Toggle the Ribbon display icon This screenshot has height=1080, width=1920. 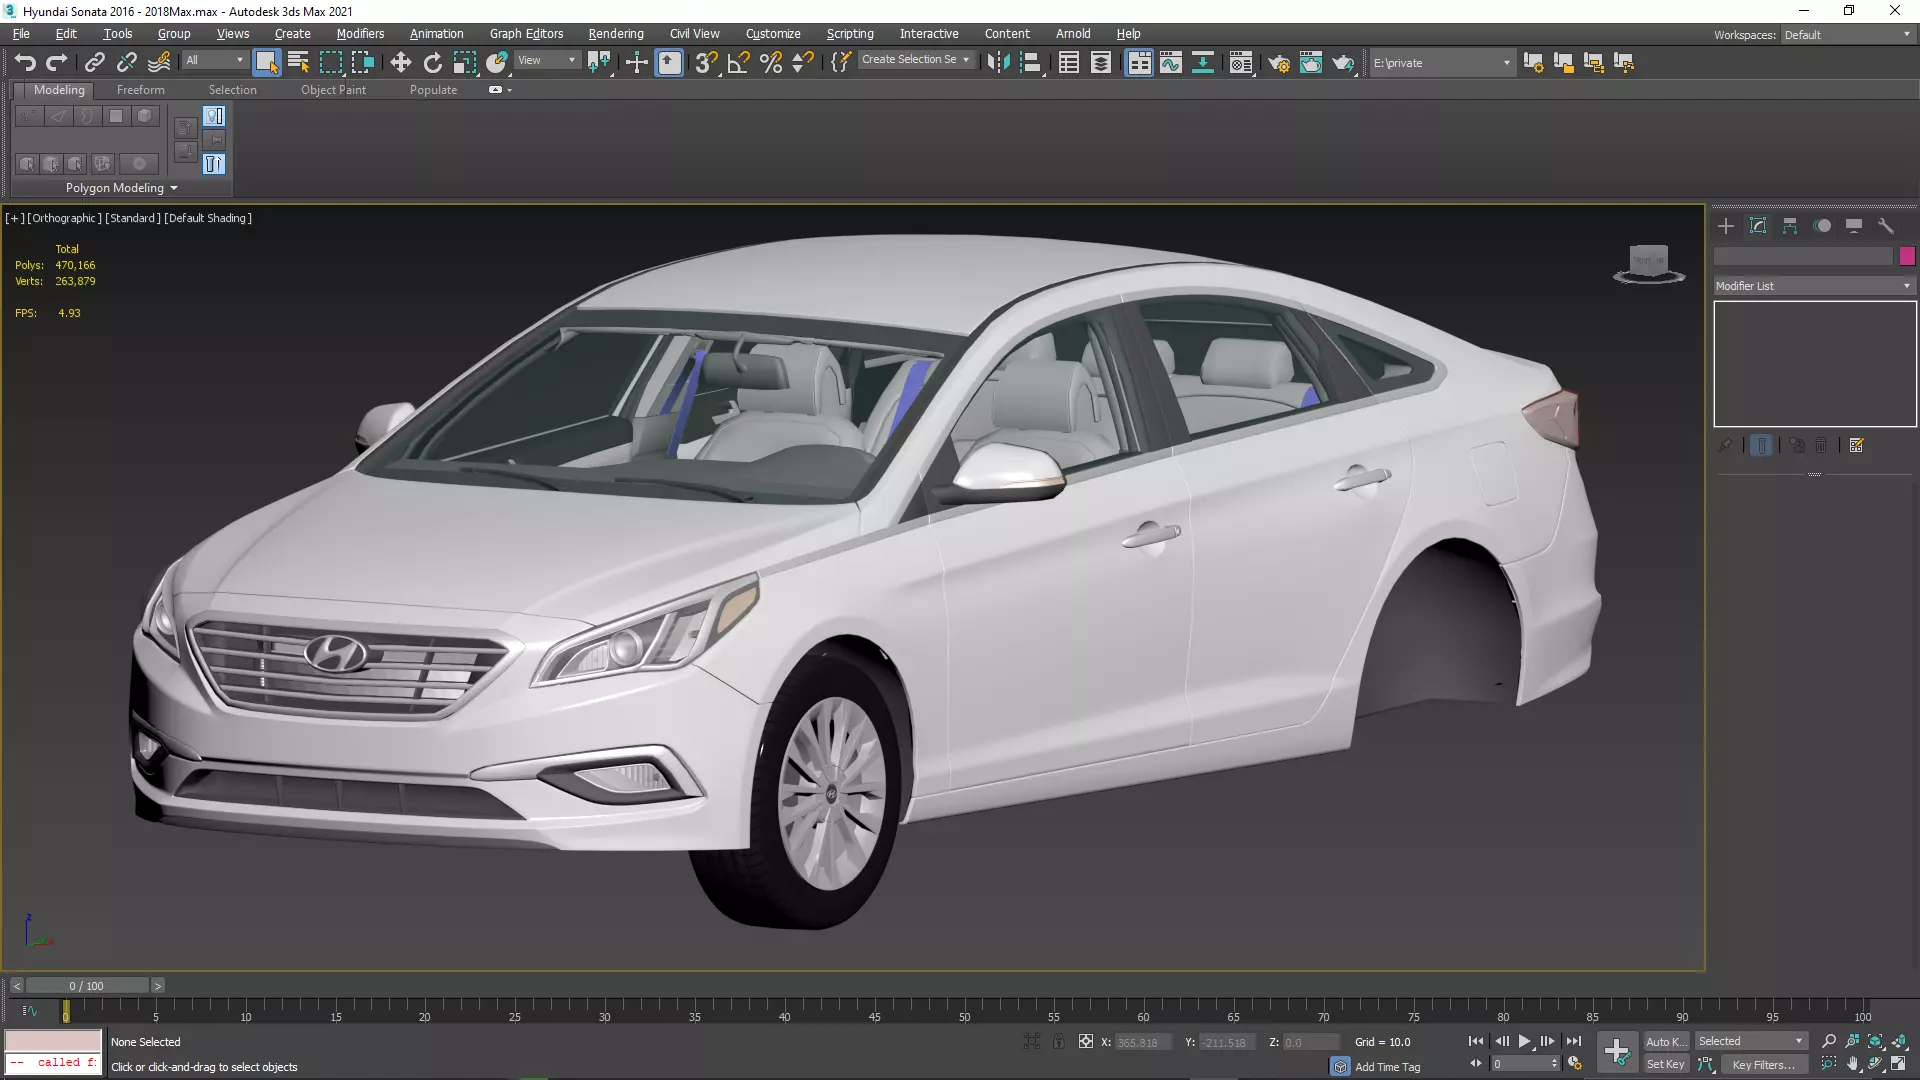point(1138,62)
